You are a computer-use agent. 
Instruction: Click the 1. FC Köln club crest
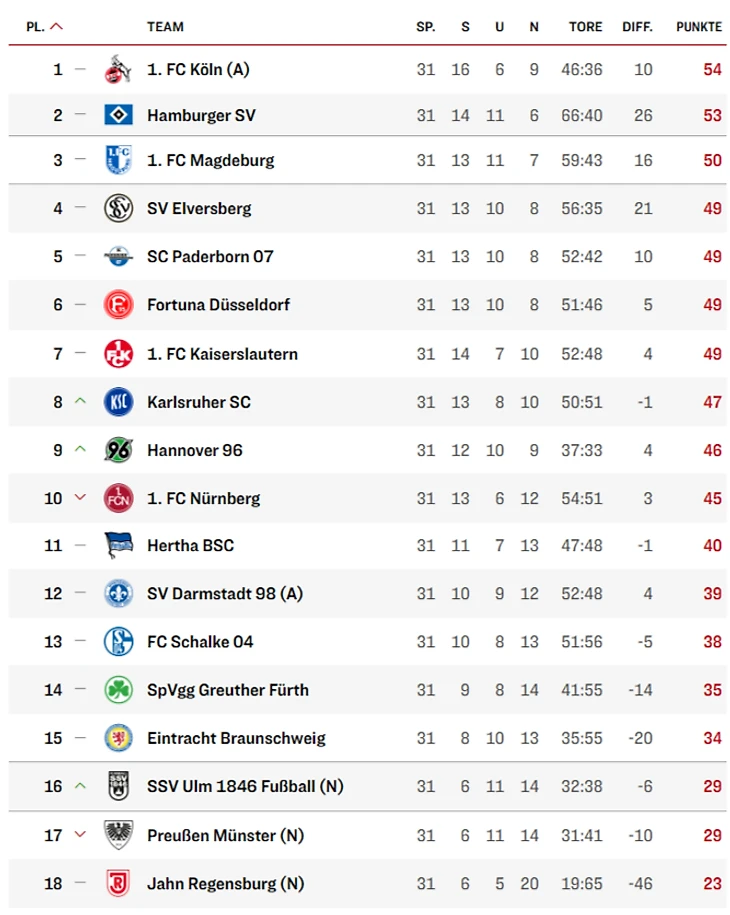point(118,70)
